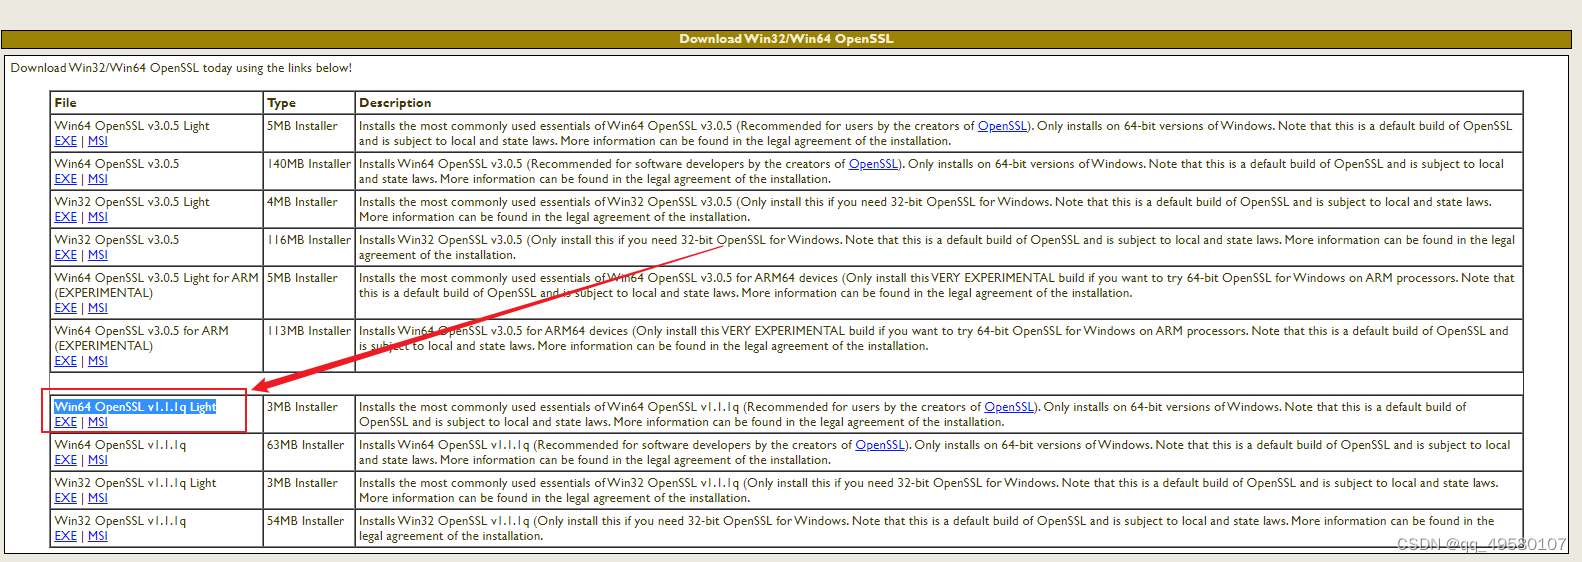Download EXE for Win32 OpenSSL v3.0.5 Light
Viewport: 1582px width, 562px height.
pyautogui.click(x=65, y=217)
